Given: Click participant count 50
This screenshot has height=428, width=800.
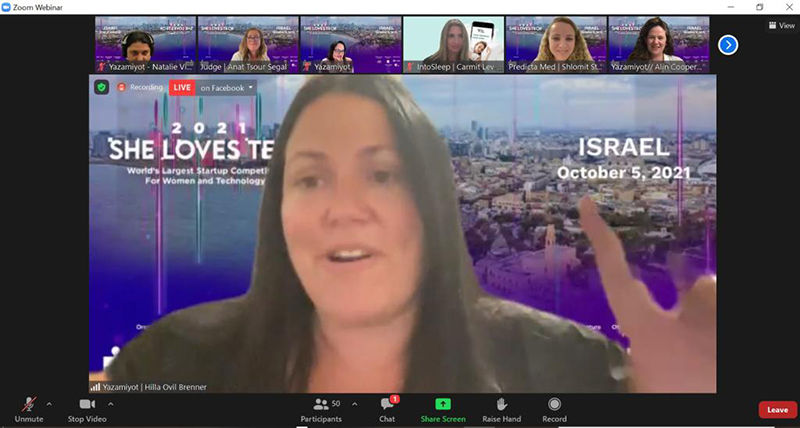Looking at the screenshot, I should [x=336, y=404].
